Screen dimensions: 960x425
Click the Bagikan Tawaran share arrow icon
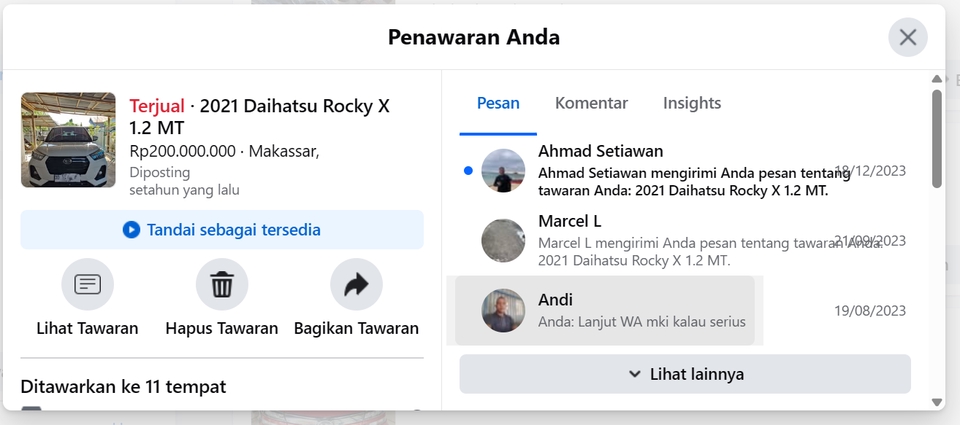point(356,285)
